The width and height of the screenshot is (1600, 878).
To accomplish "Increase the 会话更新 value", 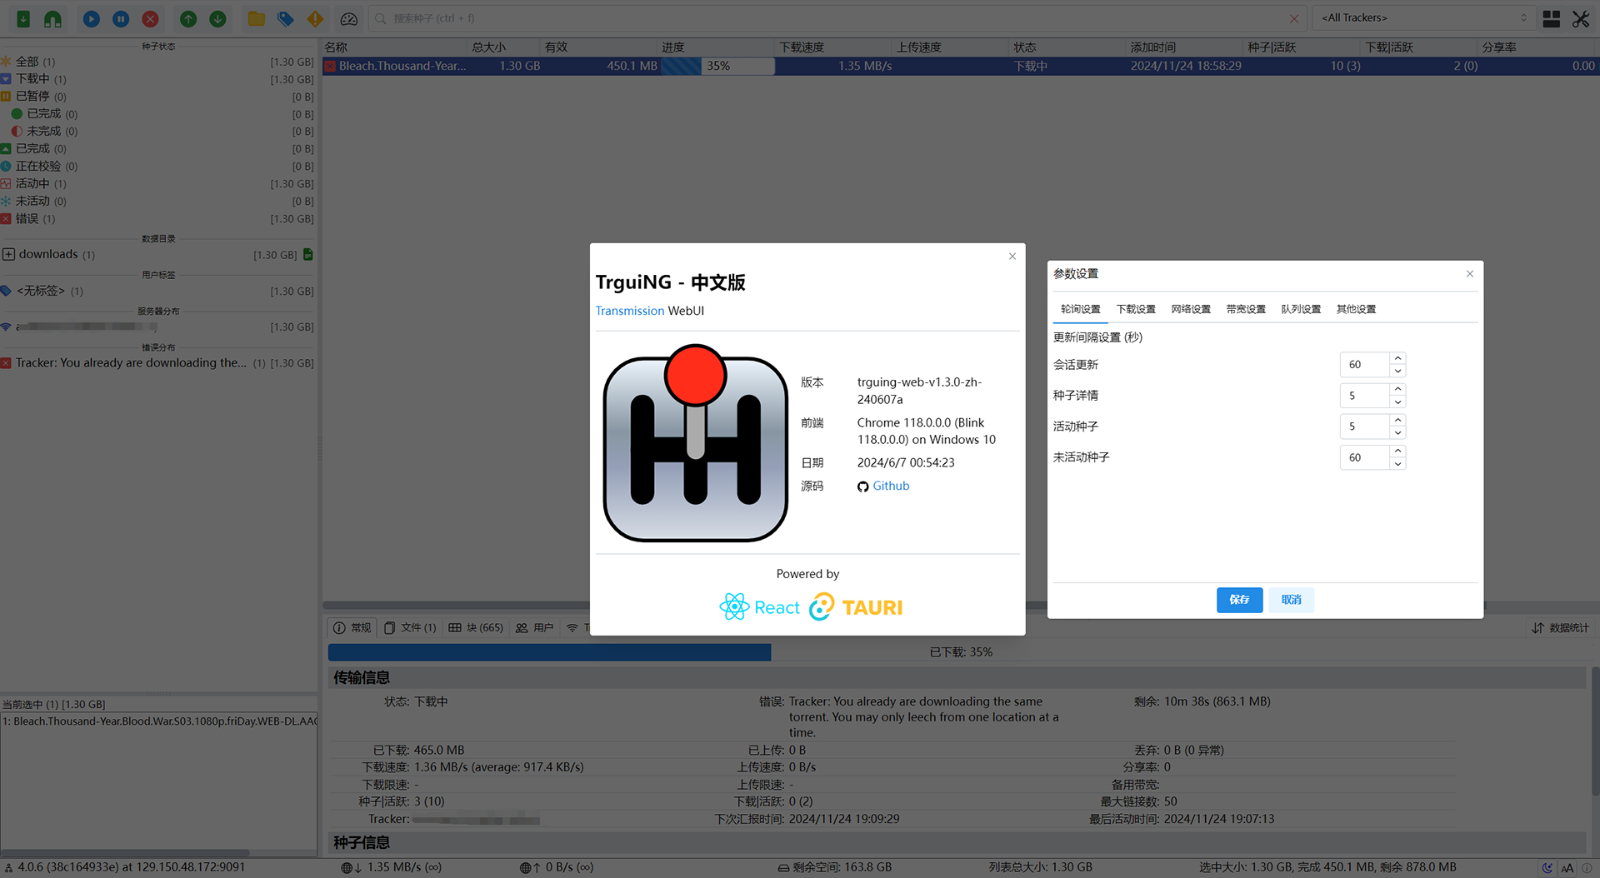I will point(1398,359).
